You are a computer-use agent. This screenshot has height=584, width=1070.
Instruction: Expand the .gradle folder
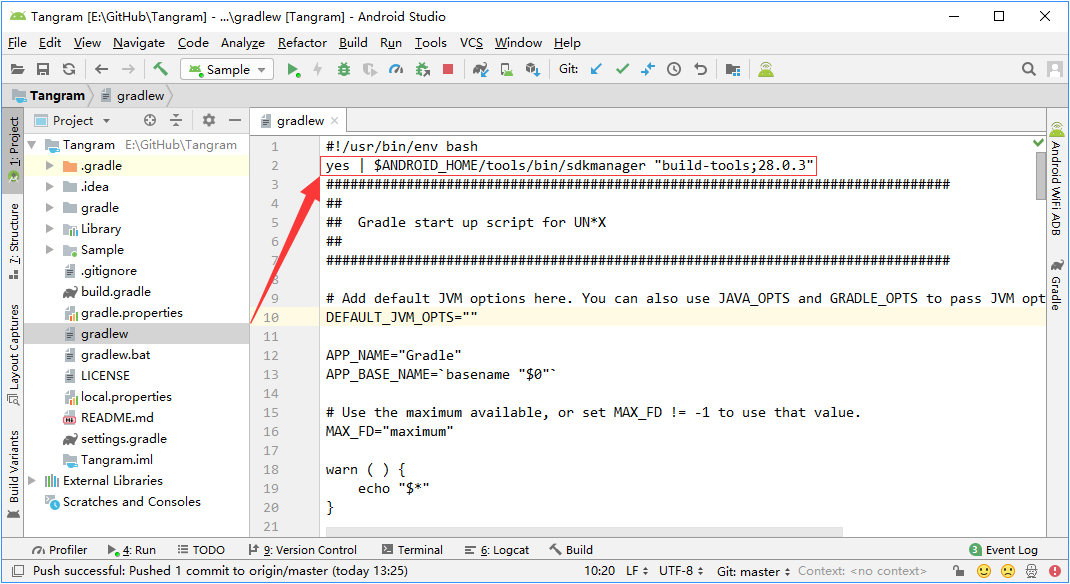[x=49, y=166]
